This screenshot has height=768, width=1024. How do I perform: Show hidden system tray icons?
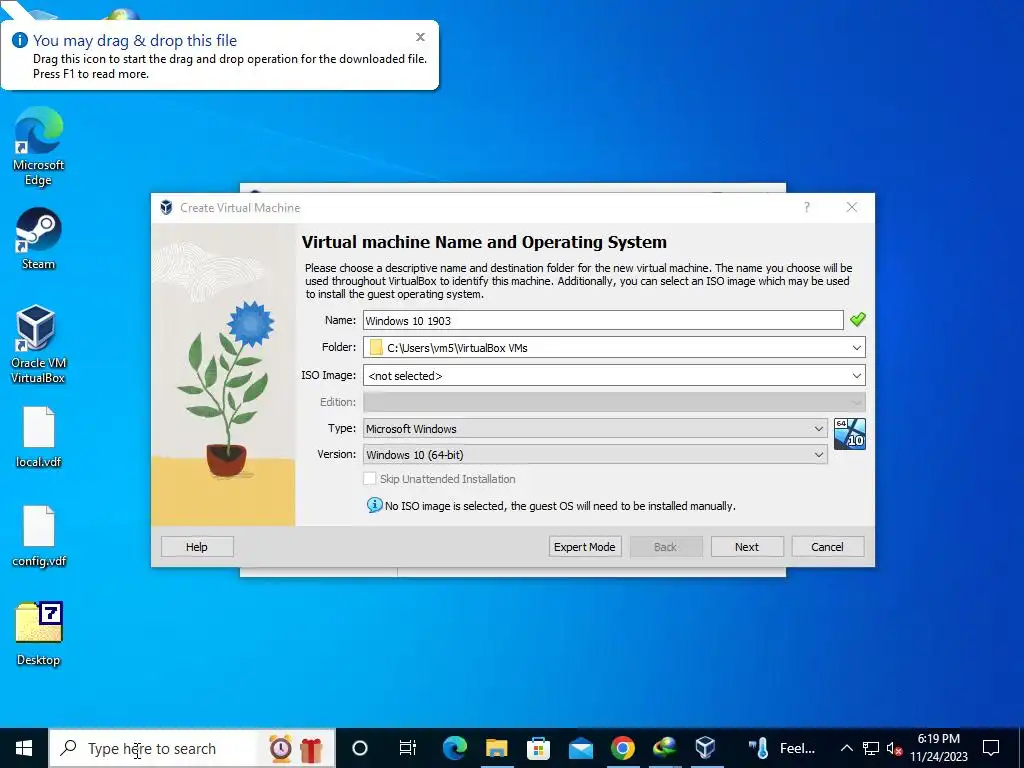click(x=846, y=748)
